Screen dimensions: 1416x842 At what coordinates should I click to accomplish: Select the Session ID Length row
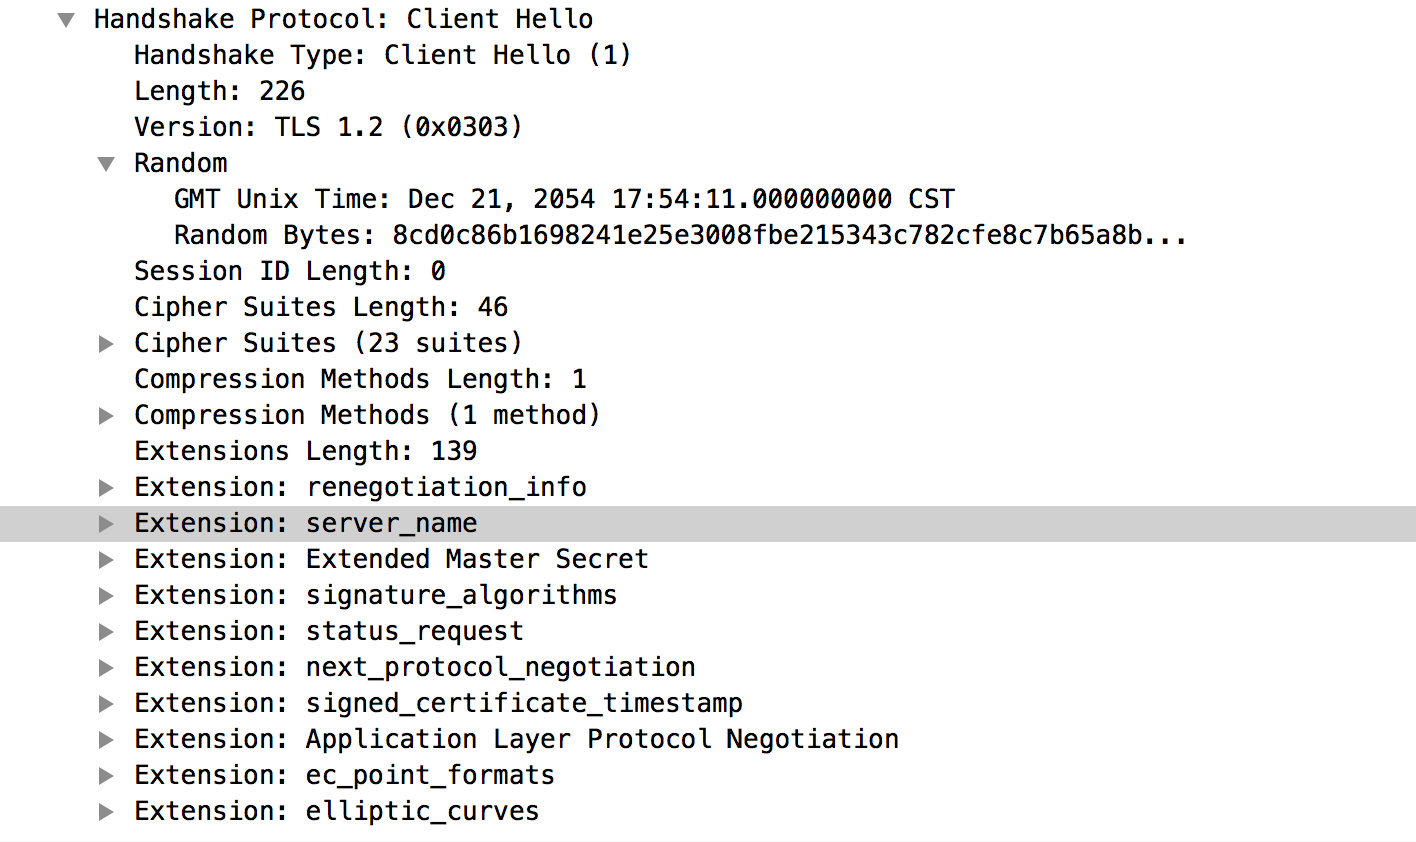coord(290,271)
